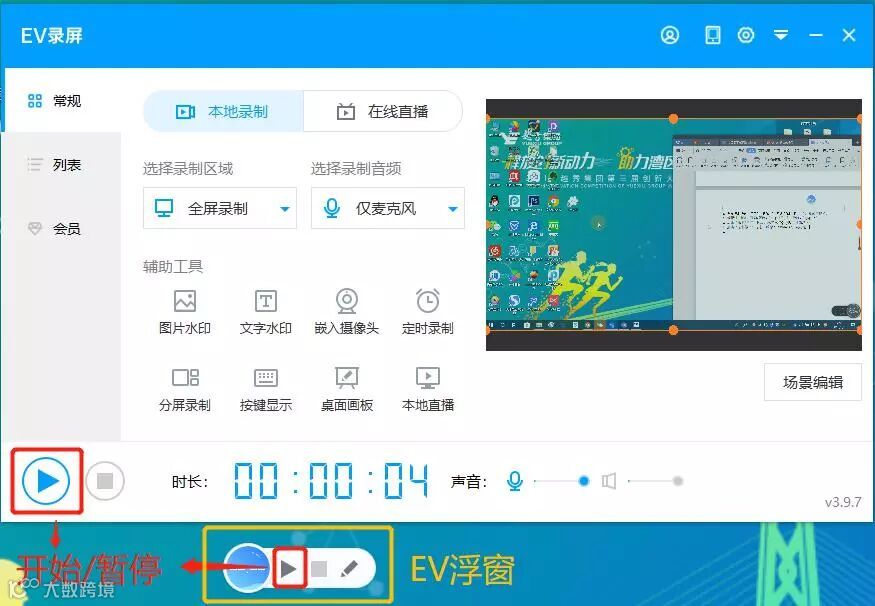Click the 时长 timer display

(x=331, y=480)
